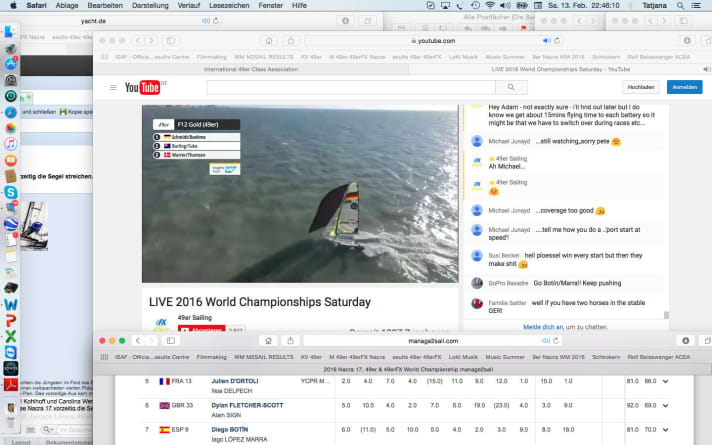The image size is (712, 445).
Task: Click the YouTube search input field
Action: pyautogui.click(x=351, y=87)
